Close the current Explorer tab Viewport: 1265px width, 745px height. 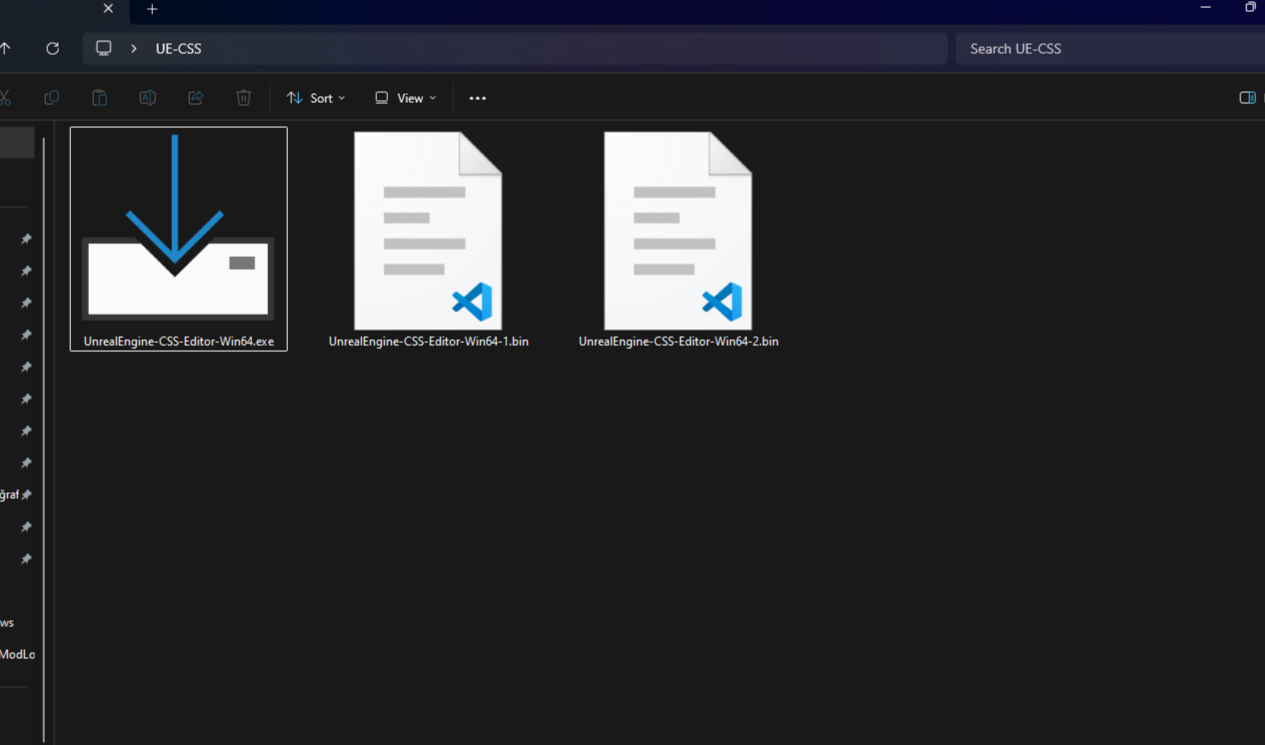(108, 9)
